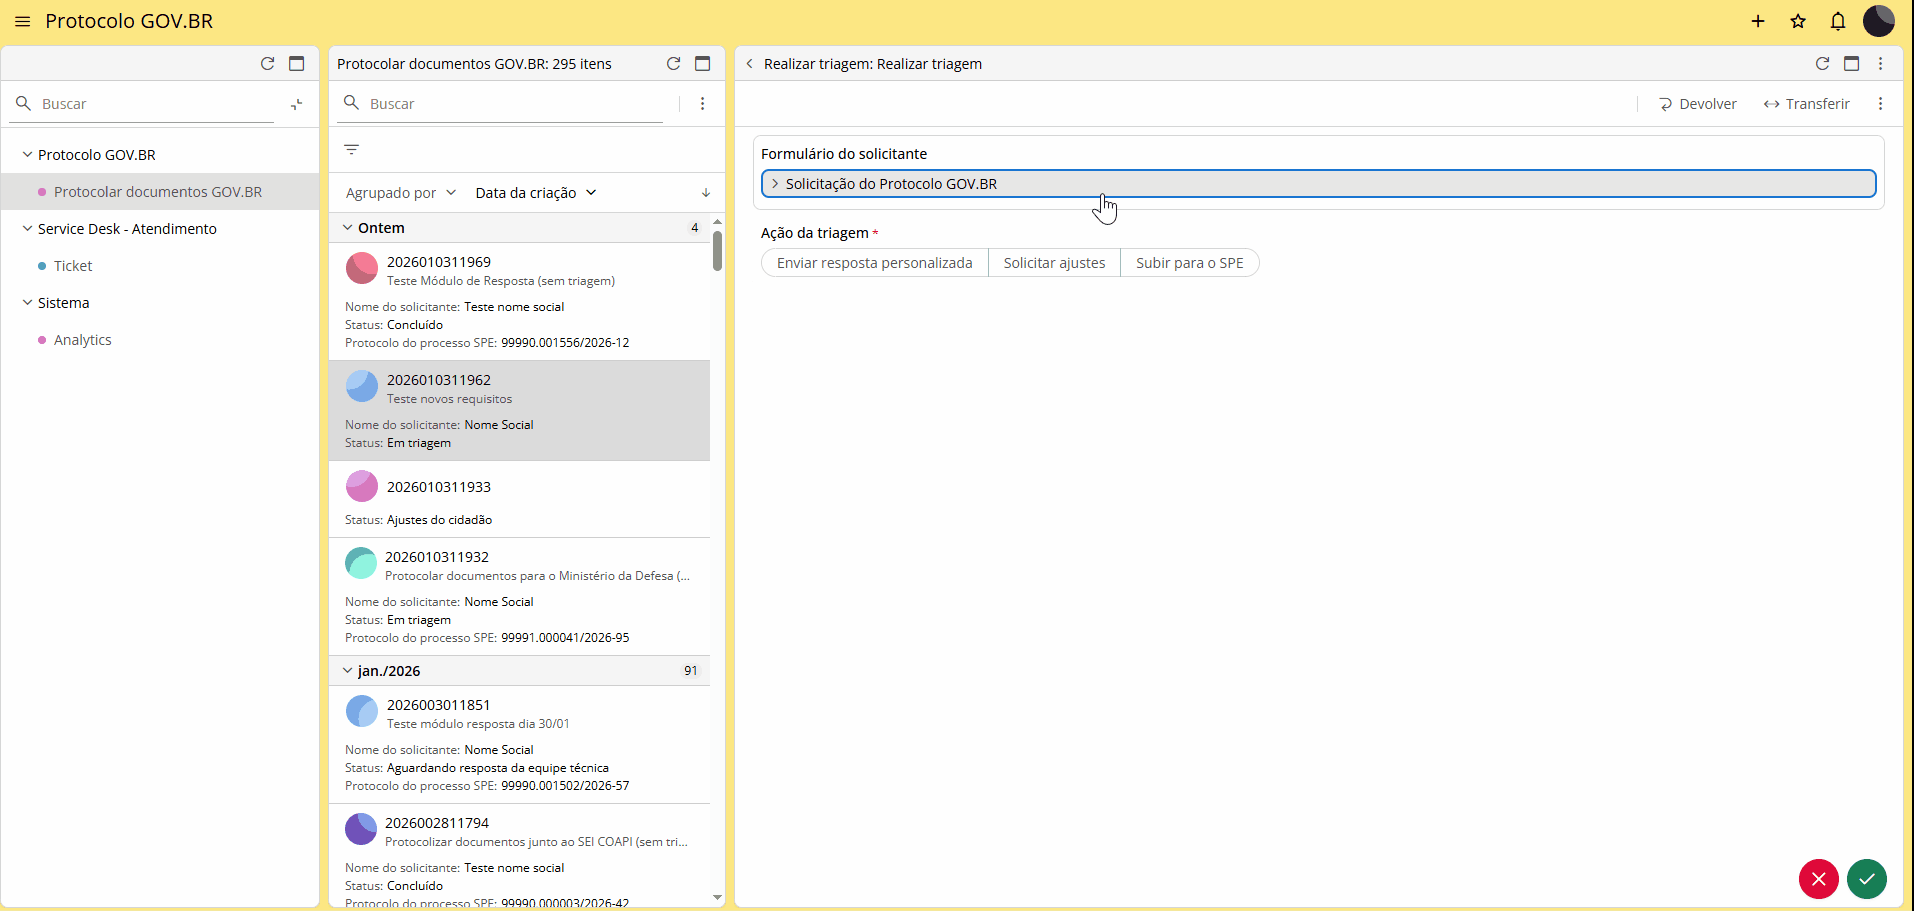
Task: Refresh the left navigation panel
Action: pyautogui.click(x=267, y=63)
